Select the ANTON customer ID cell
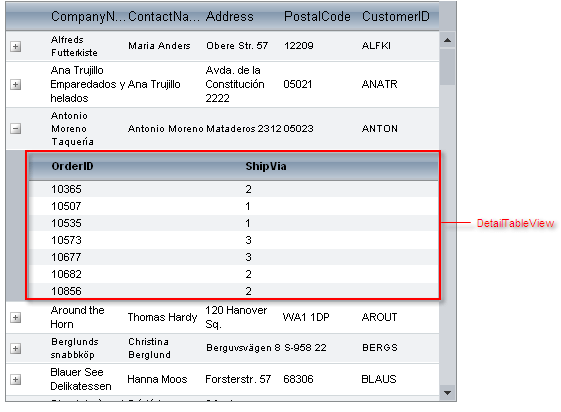 tap(380, 128)
